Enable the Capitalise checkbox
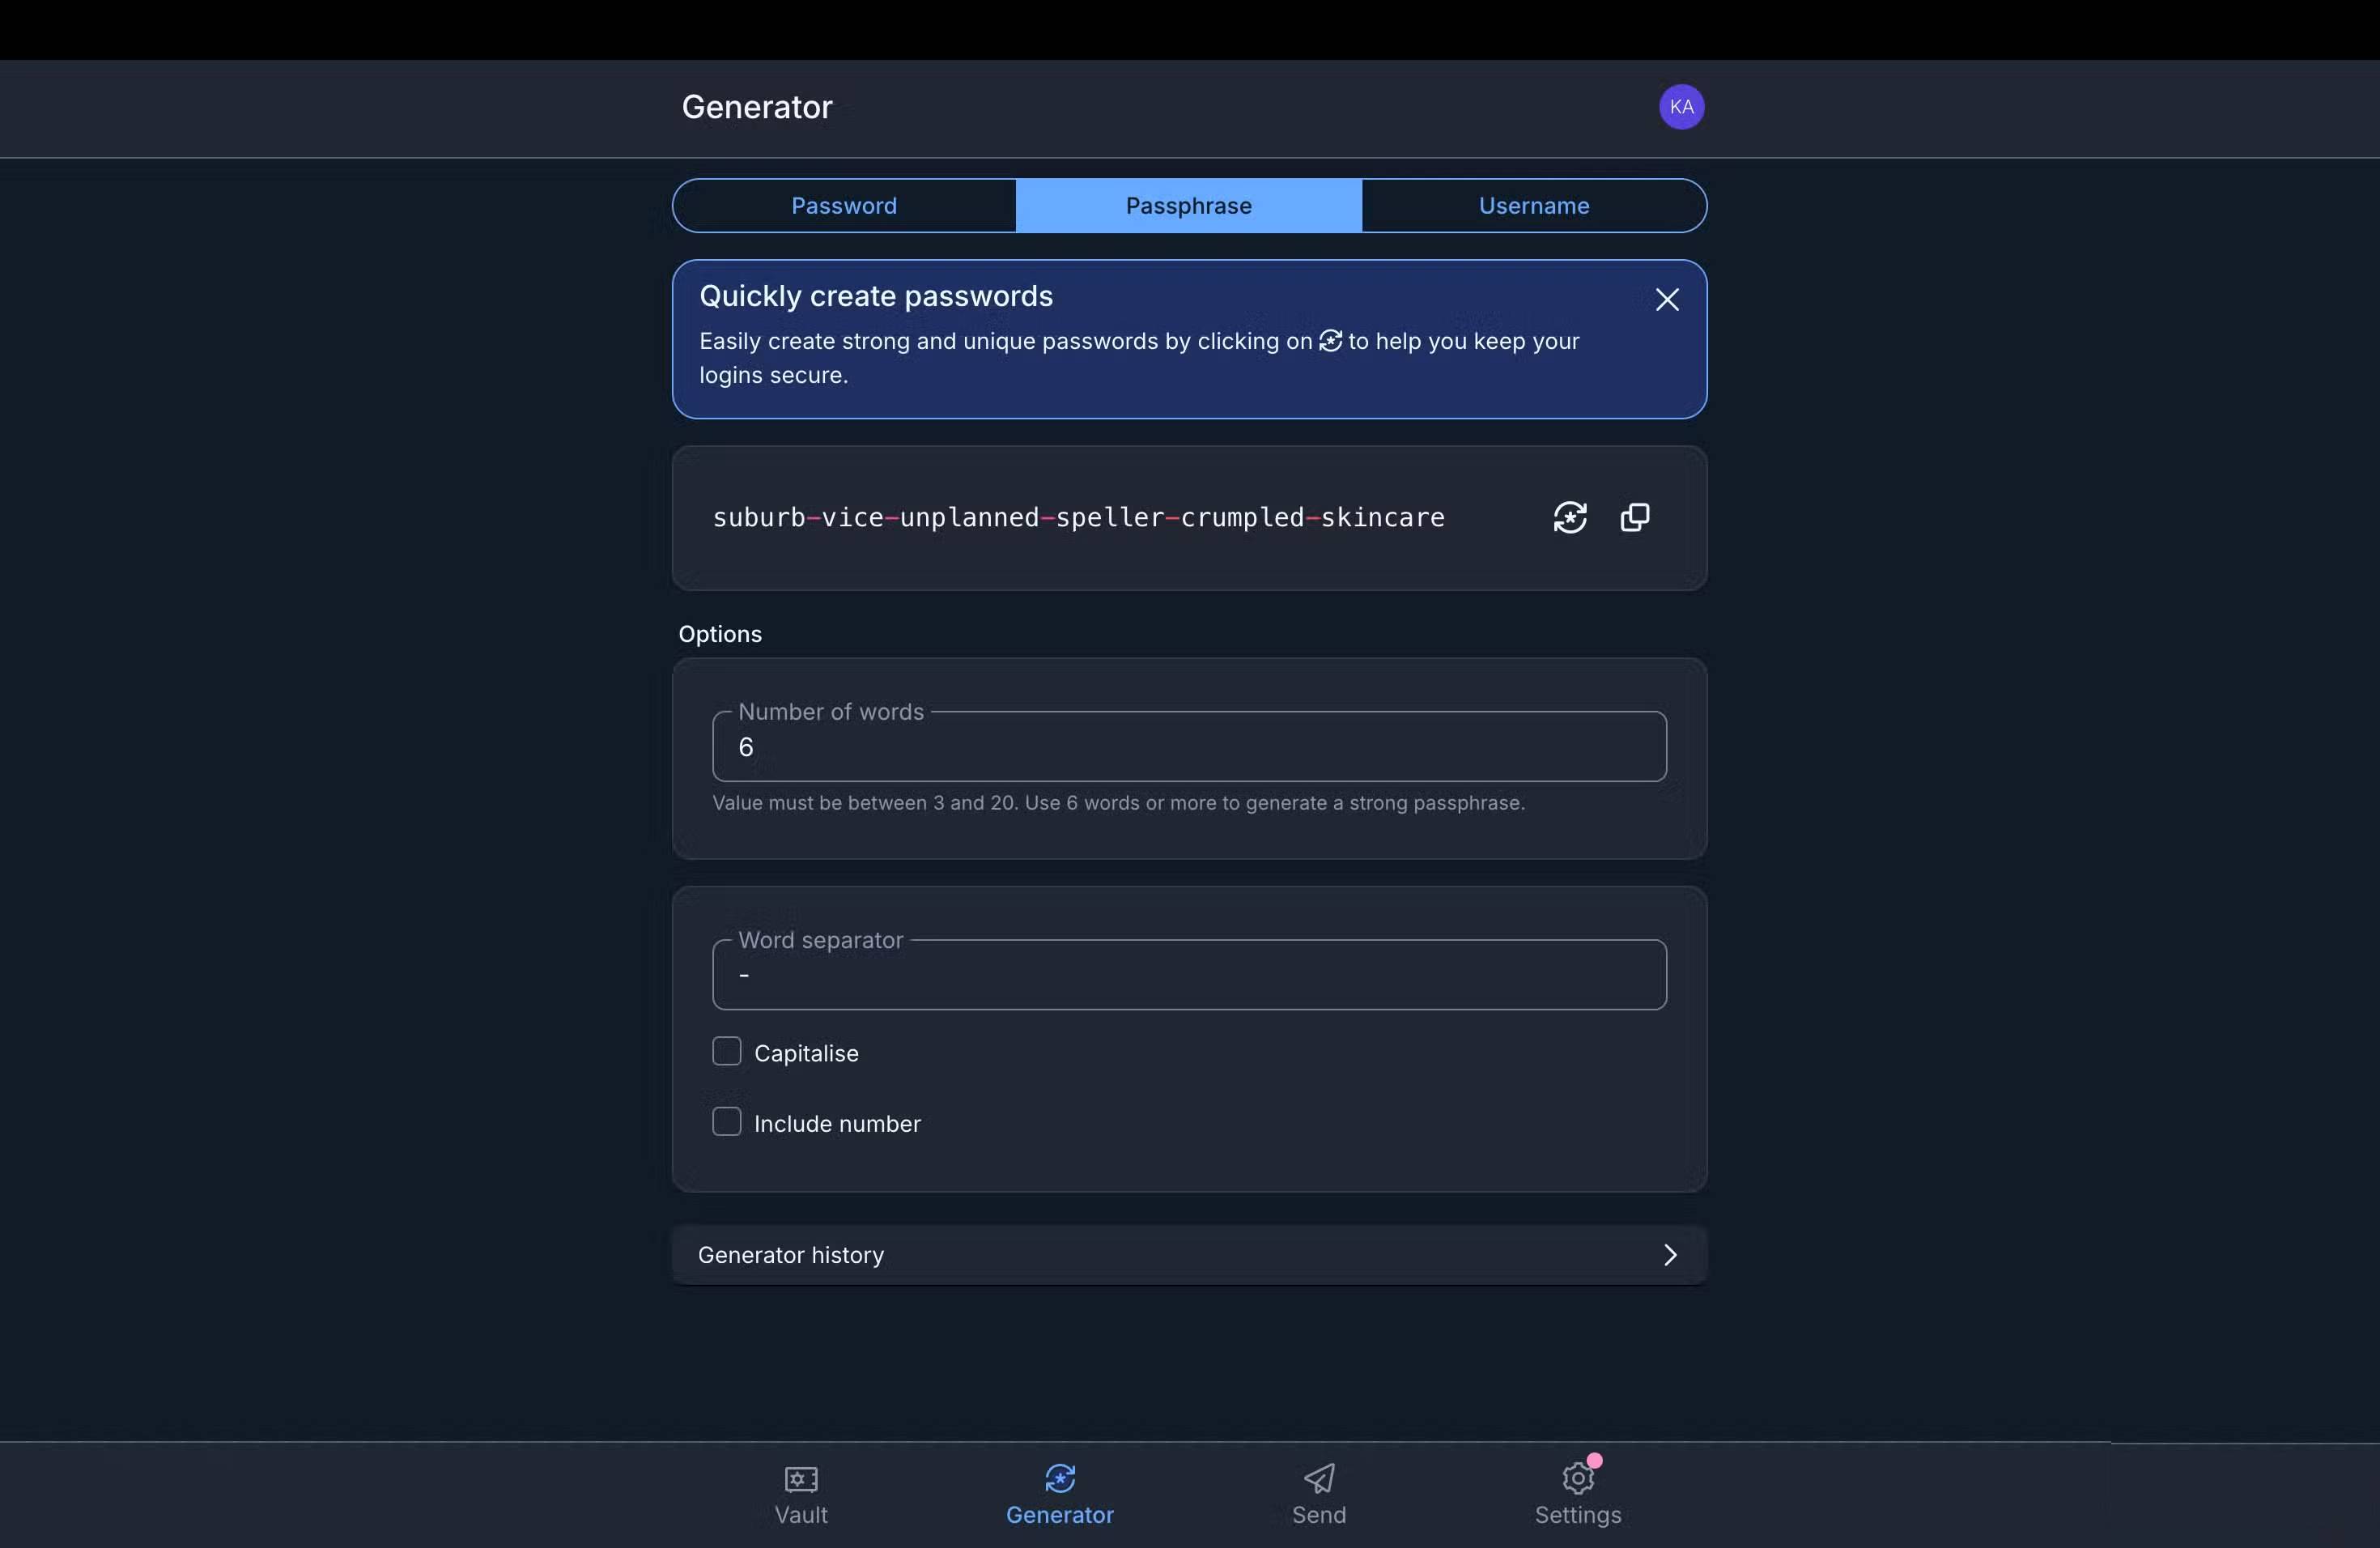Viewport: 2380px width, 1548px height. coord(727,1051)
